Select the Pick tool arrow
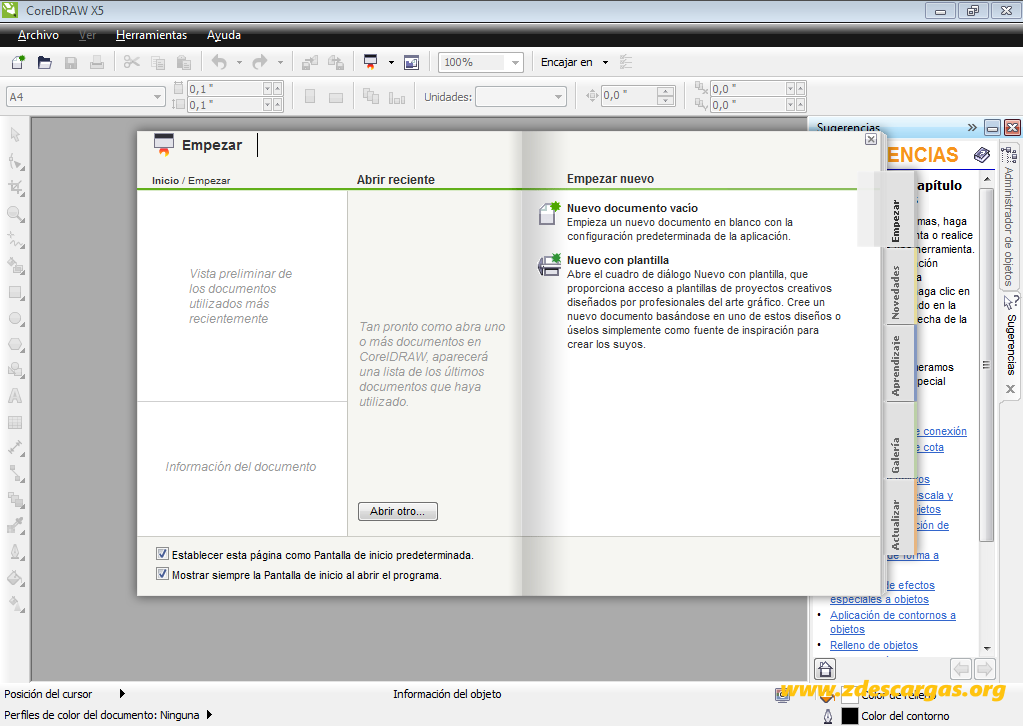Viewport: 1023px width, 726px height. (x=16, y=135)
